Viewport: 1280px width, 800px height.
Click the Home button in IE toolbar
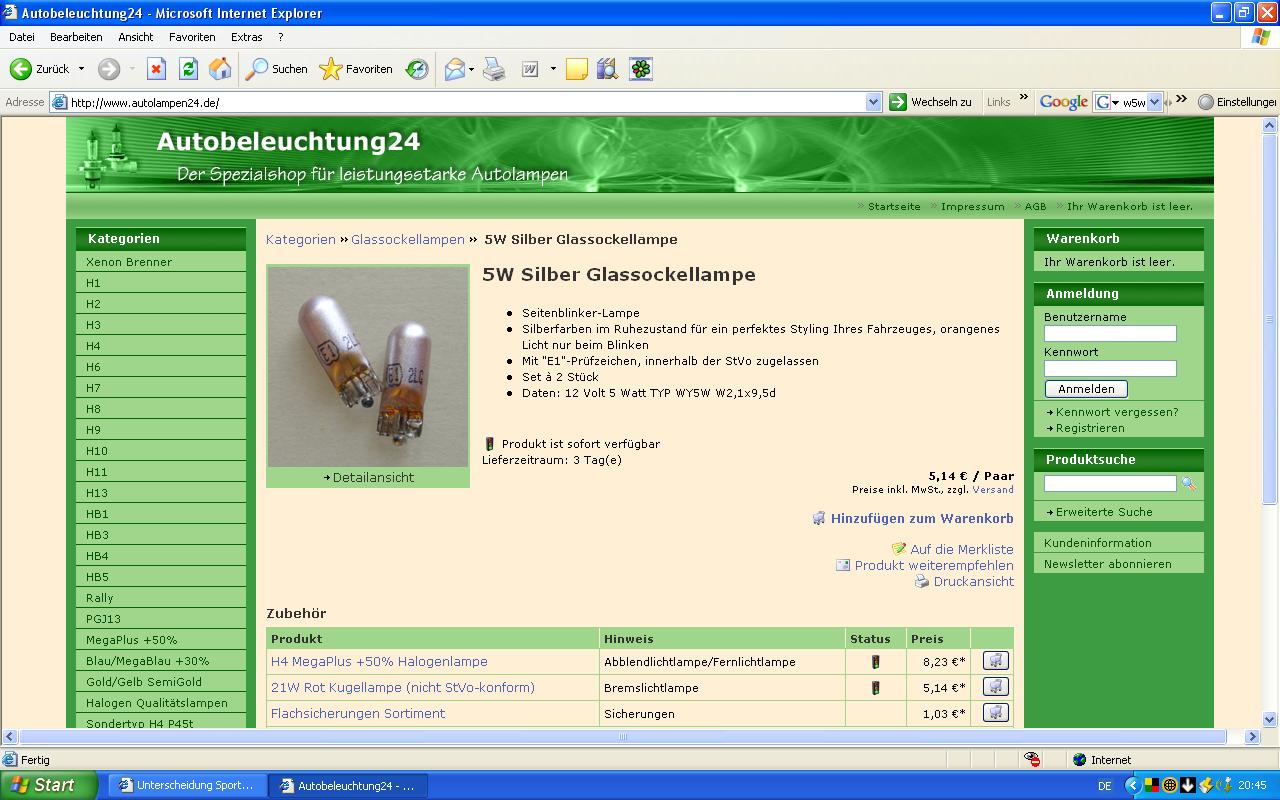[x=220, y=69]
